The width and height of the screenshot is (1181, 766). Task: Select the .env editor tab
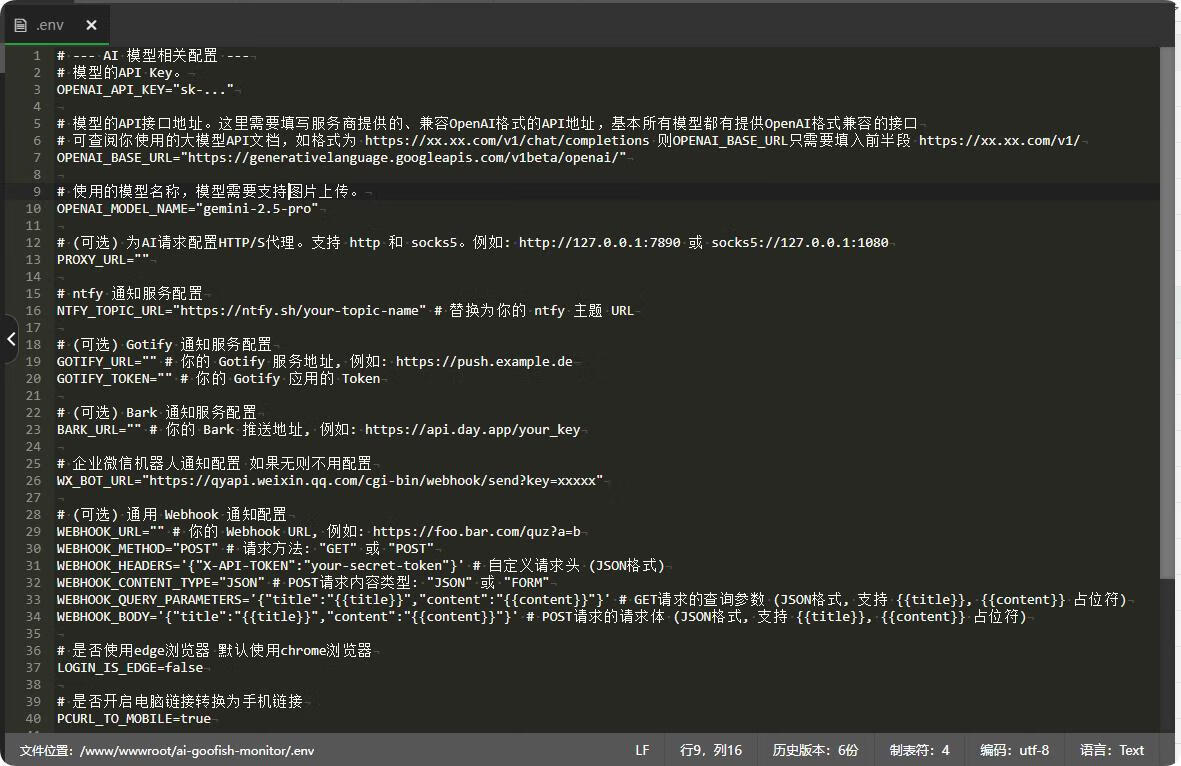57,25
